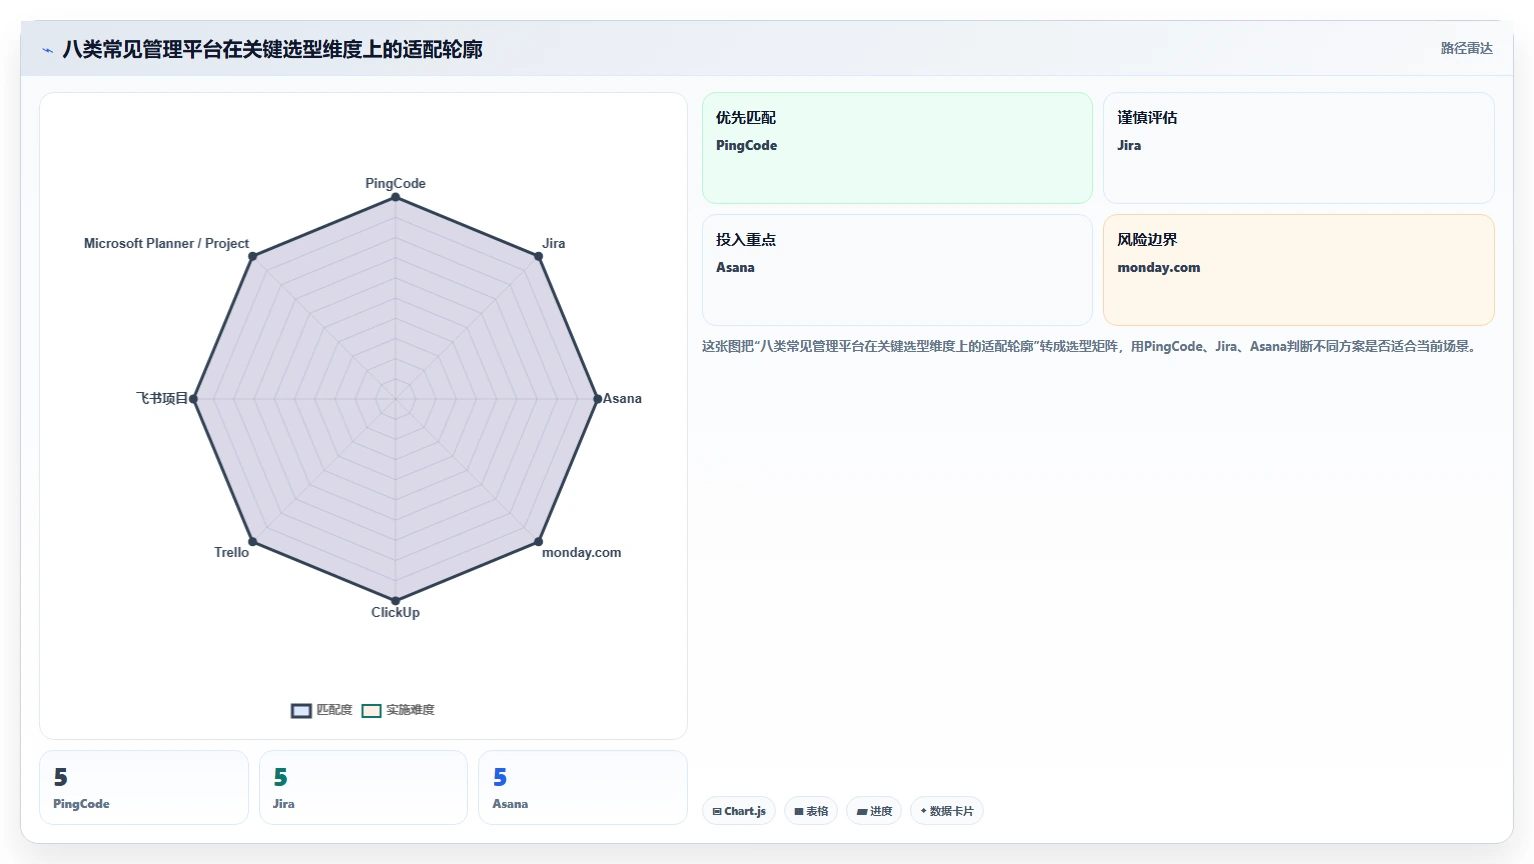Click the chart title 八类常见管理平台在关键选型维度上的适配轮廓
Image resolution: width=1534 pixels, height=864 pixels.
272,49
